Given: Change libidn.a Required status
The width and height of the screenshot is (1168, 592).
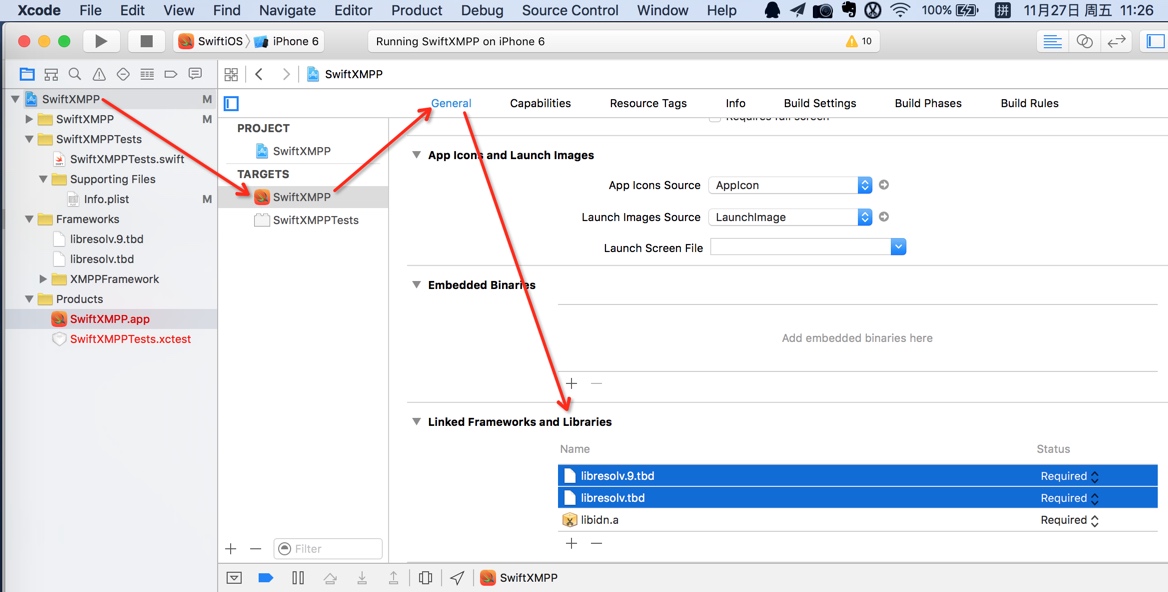Looking at the screenshot, I should [1070, 520].
